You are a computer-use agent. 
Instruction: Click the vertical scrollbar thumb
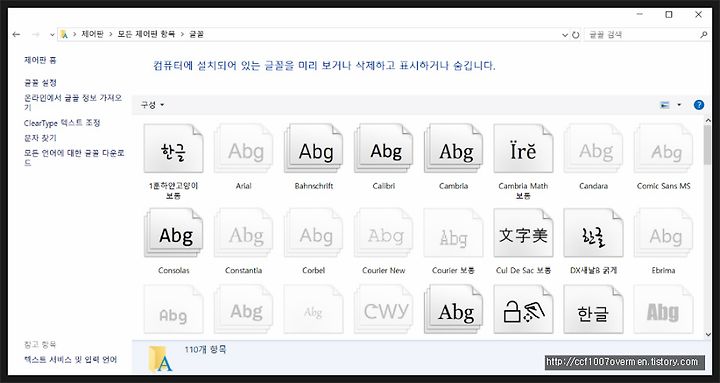pyautogui.click(x=707, y=144)
